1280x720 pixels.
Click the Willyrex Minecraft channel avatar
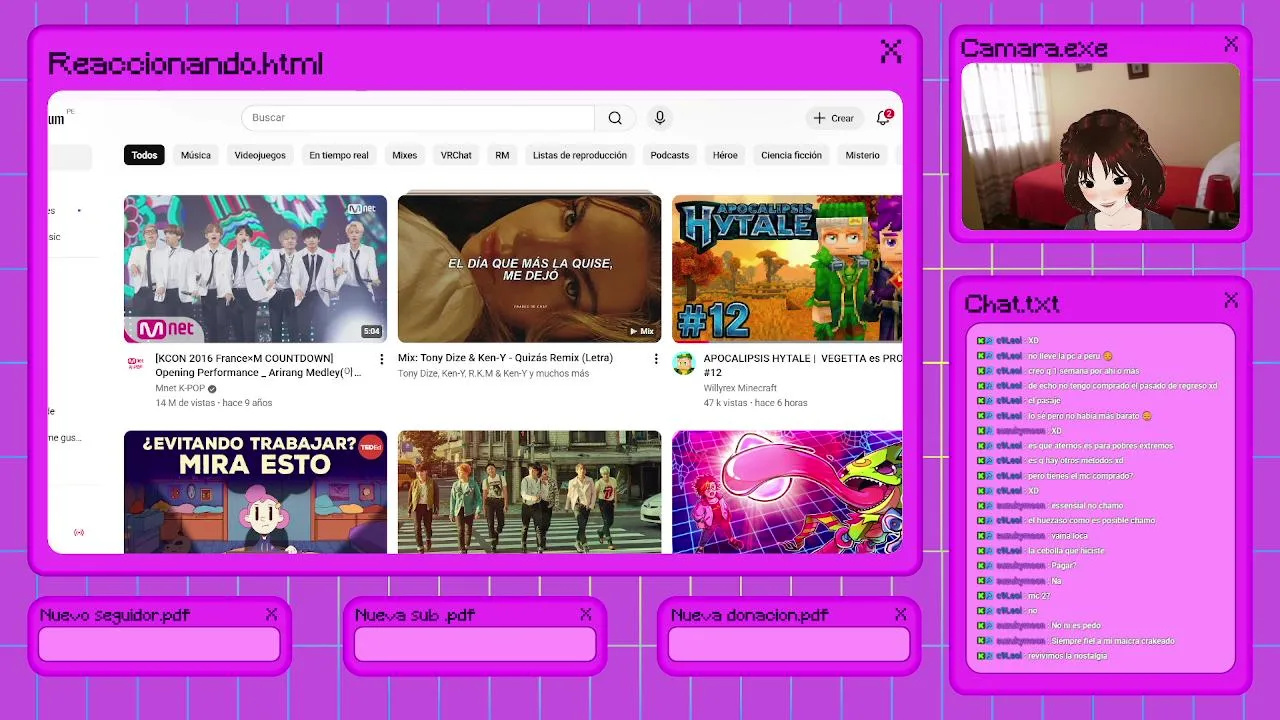(684, 363)
